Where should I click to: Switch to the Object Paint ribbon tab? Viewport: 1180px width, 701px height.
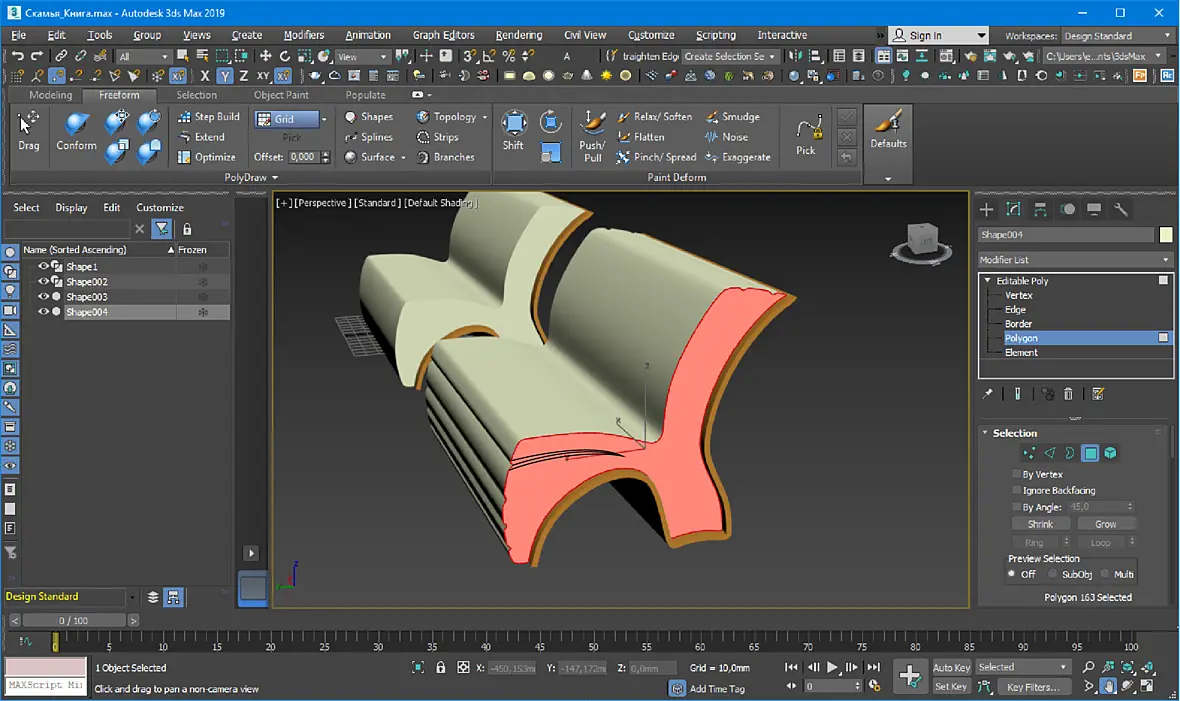pyautogui.click(x=281, y=95)
